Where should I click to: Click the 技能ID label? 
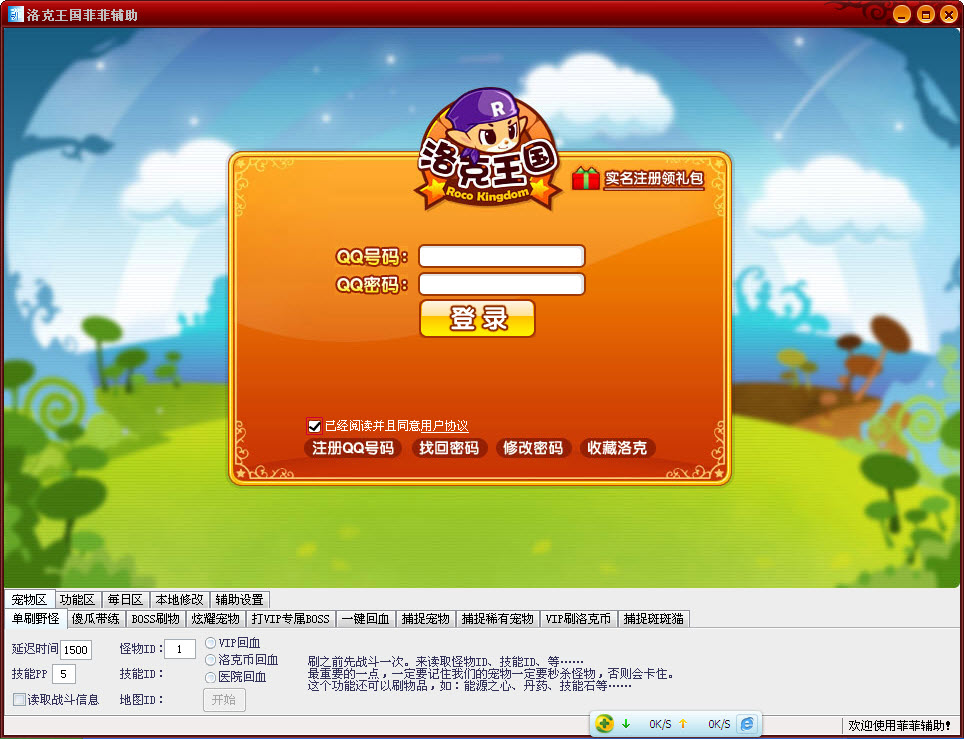pos(141,674)
